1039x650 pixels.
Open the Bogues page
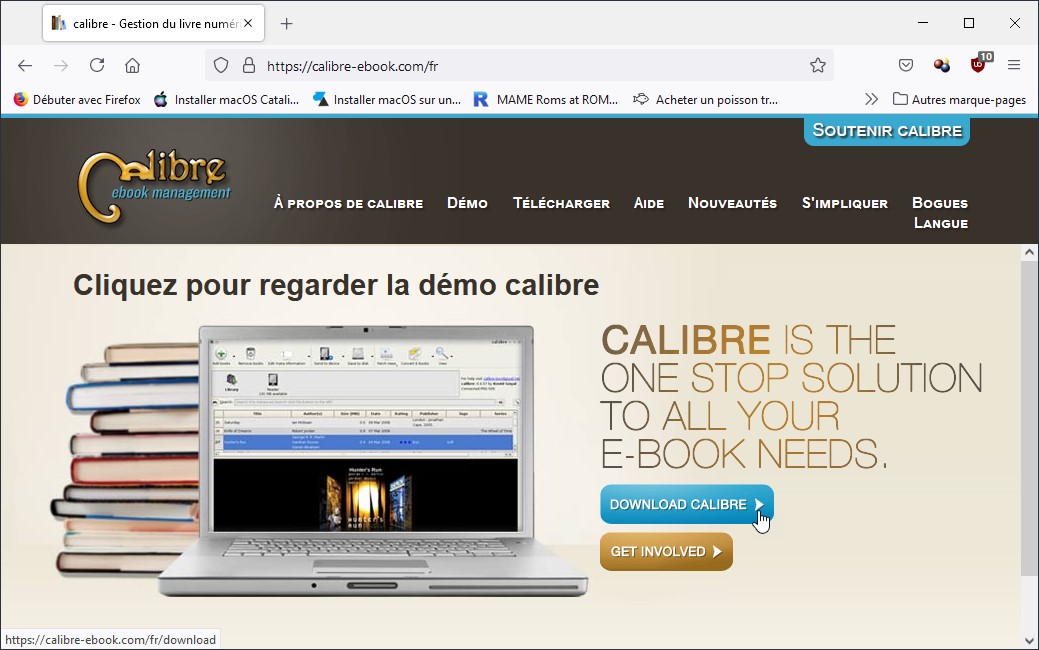click(x=940, y=203)
